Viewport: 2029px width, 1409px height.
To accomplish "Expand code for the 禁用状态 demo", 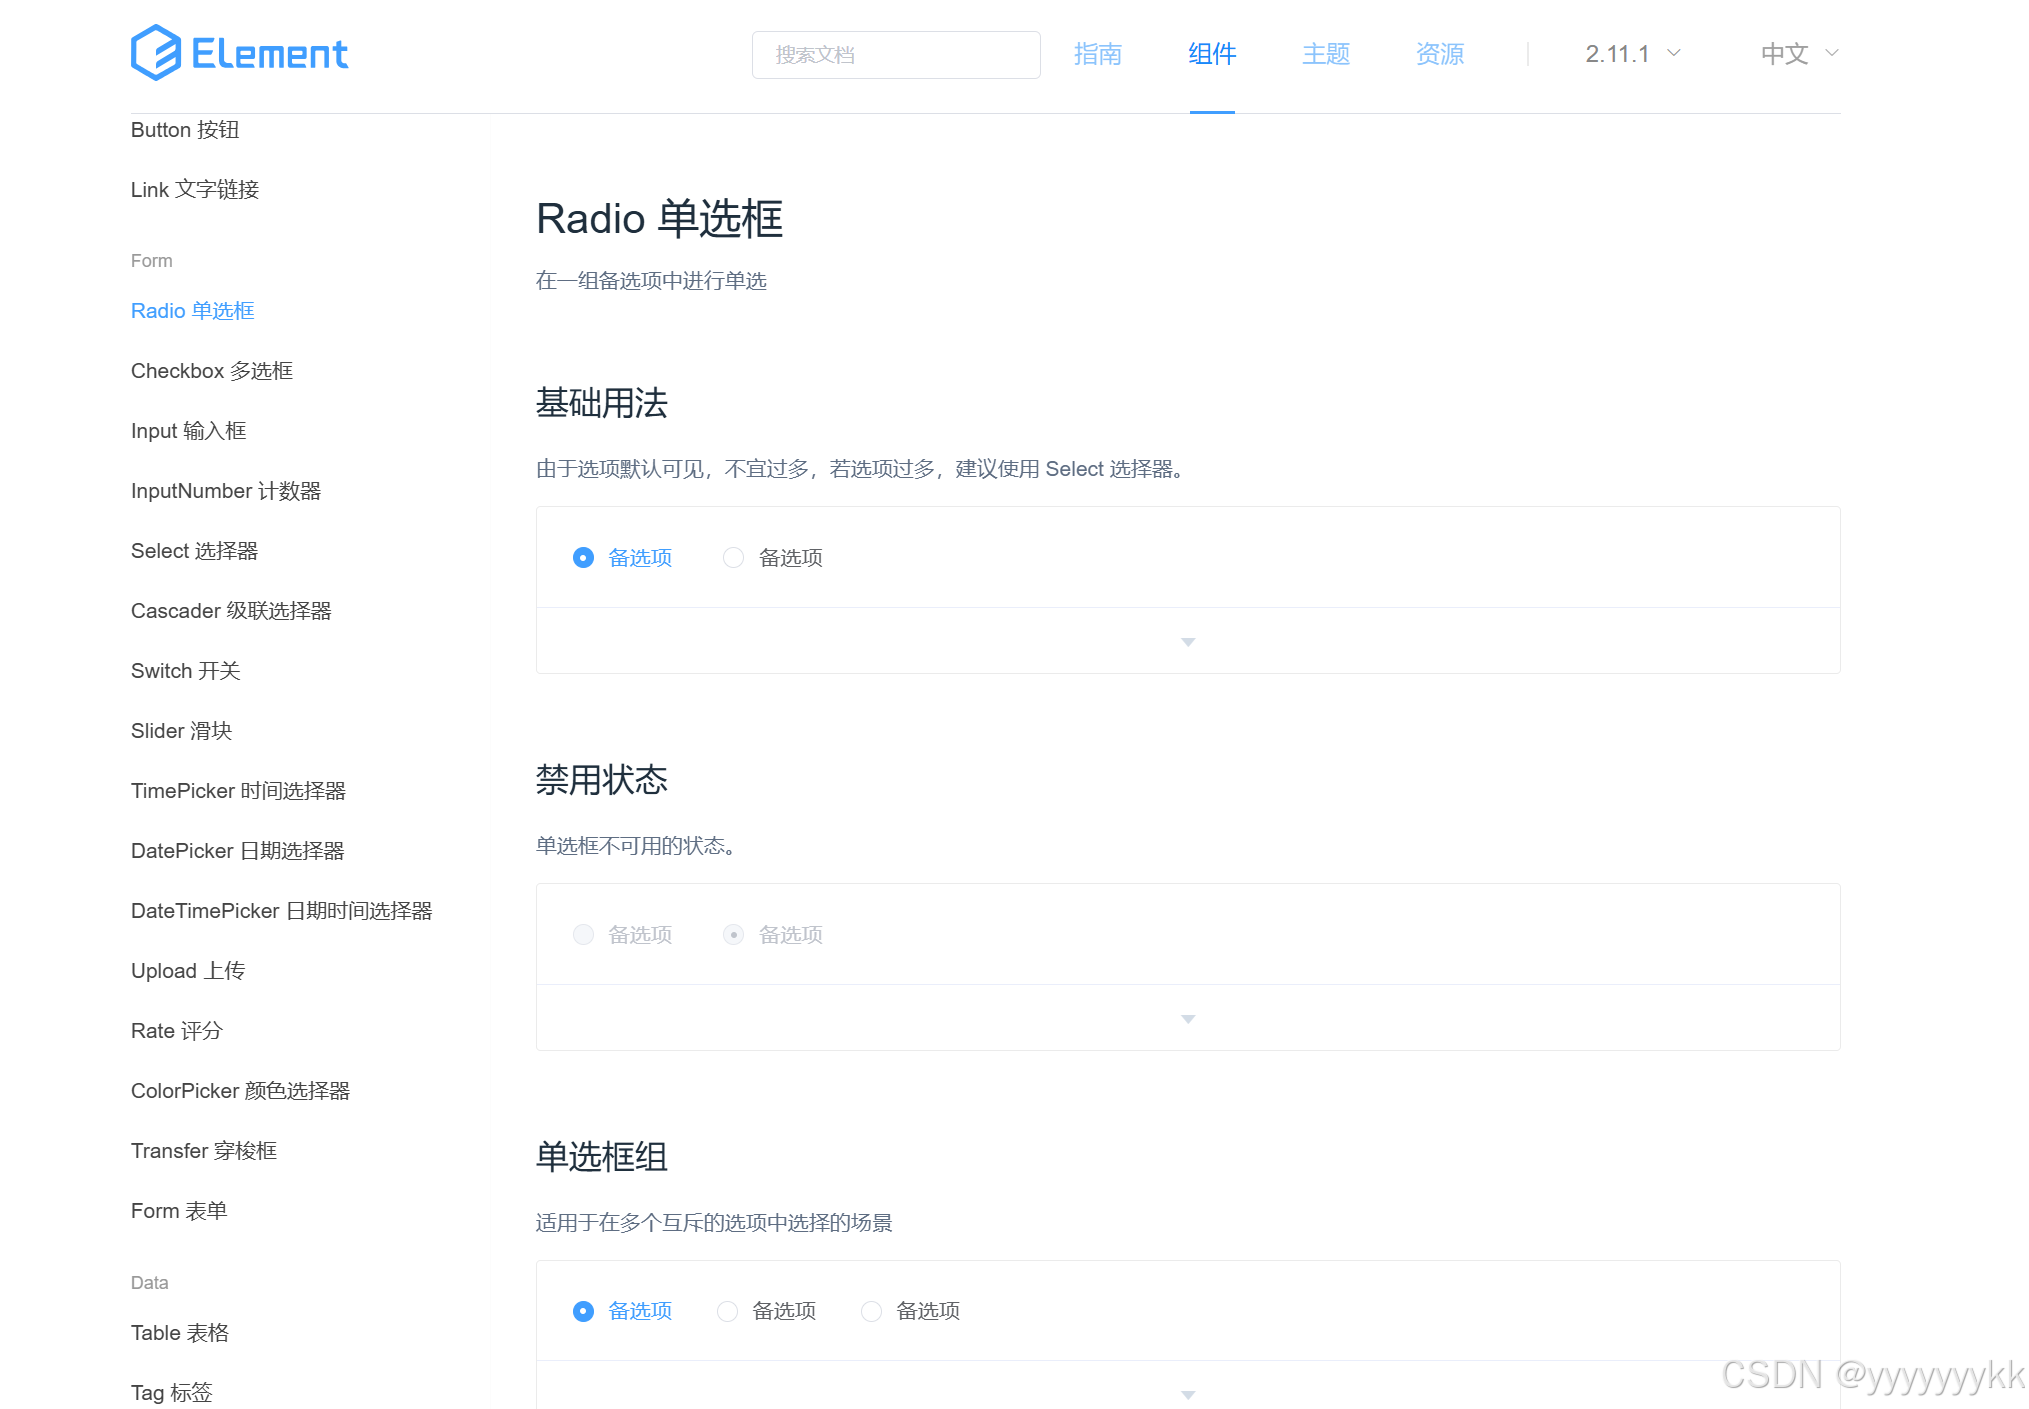I will tap(1188, 1018).
